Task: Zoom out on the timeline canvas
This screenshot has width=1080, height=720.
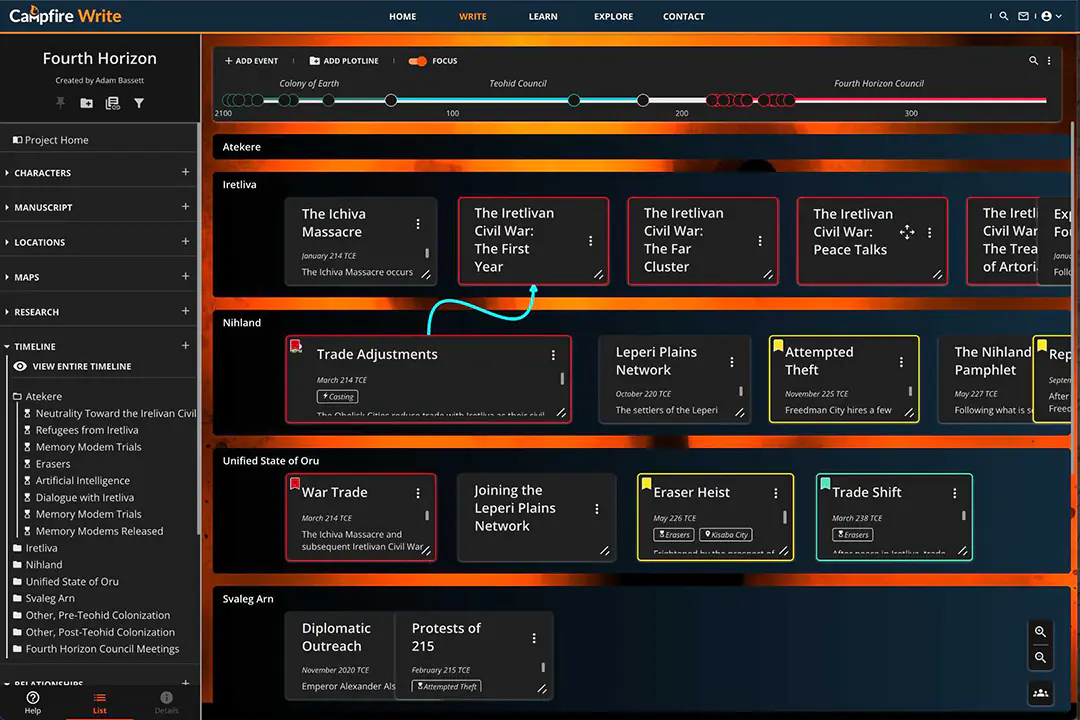Action: [1041, 657]
